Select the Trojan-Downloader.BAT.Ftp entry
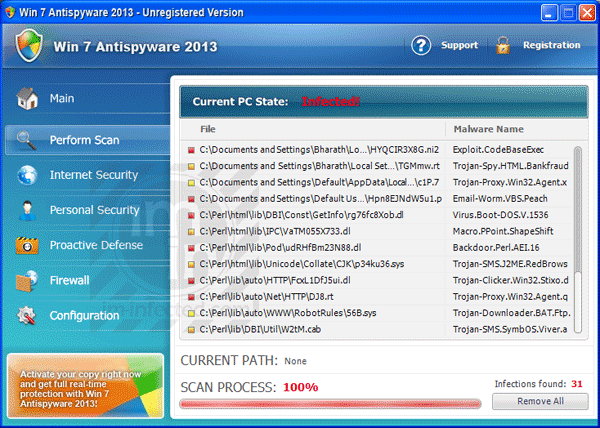 tap(511, 313)
